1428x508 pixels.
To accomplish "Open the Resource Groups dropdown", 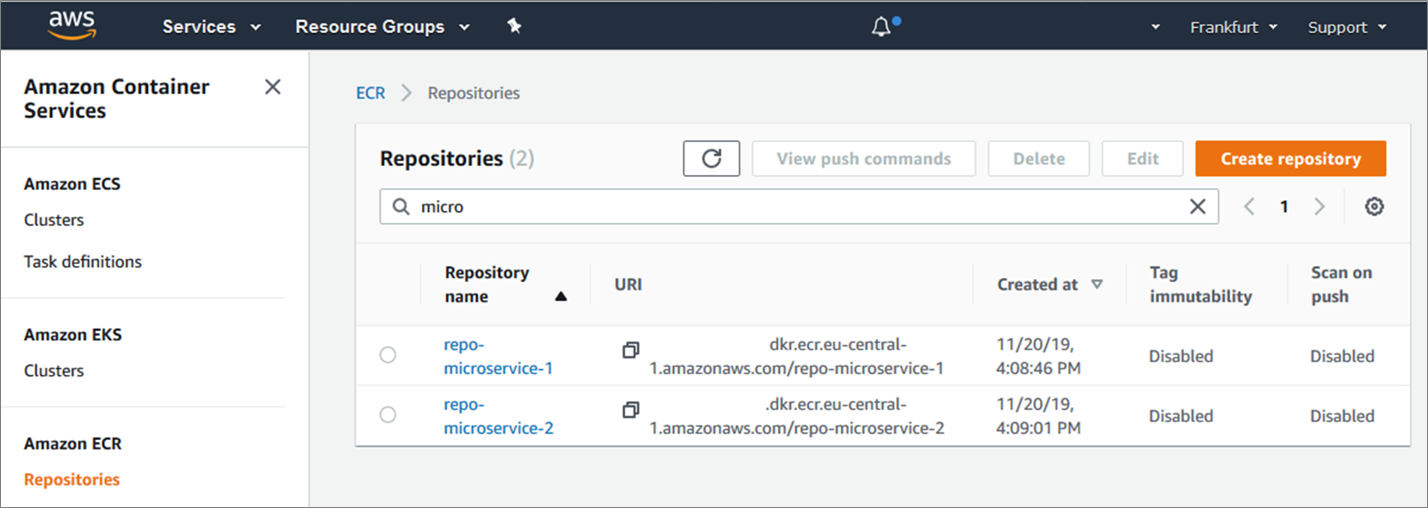I will point(382,27).
